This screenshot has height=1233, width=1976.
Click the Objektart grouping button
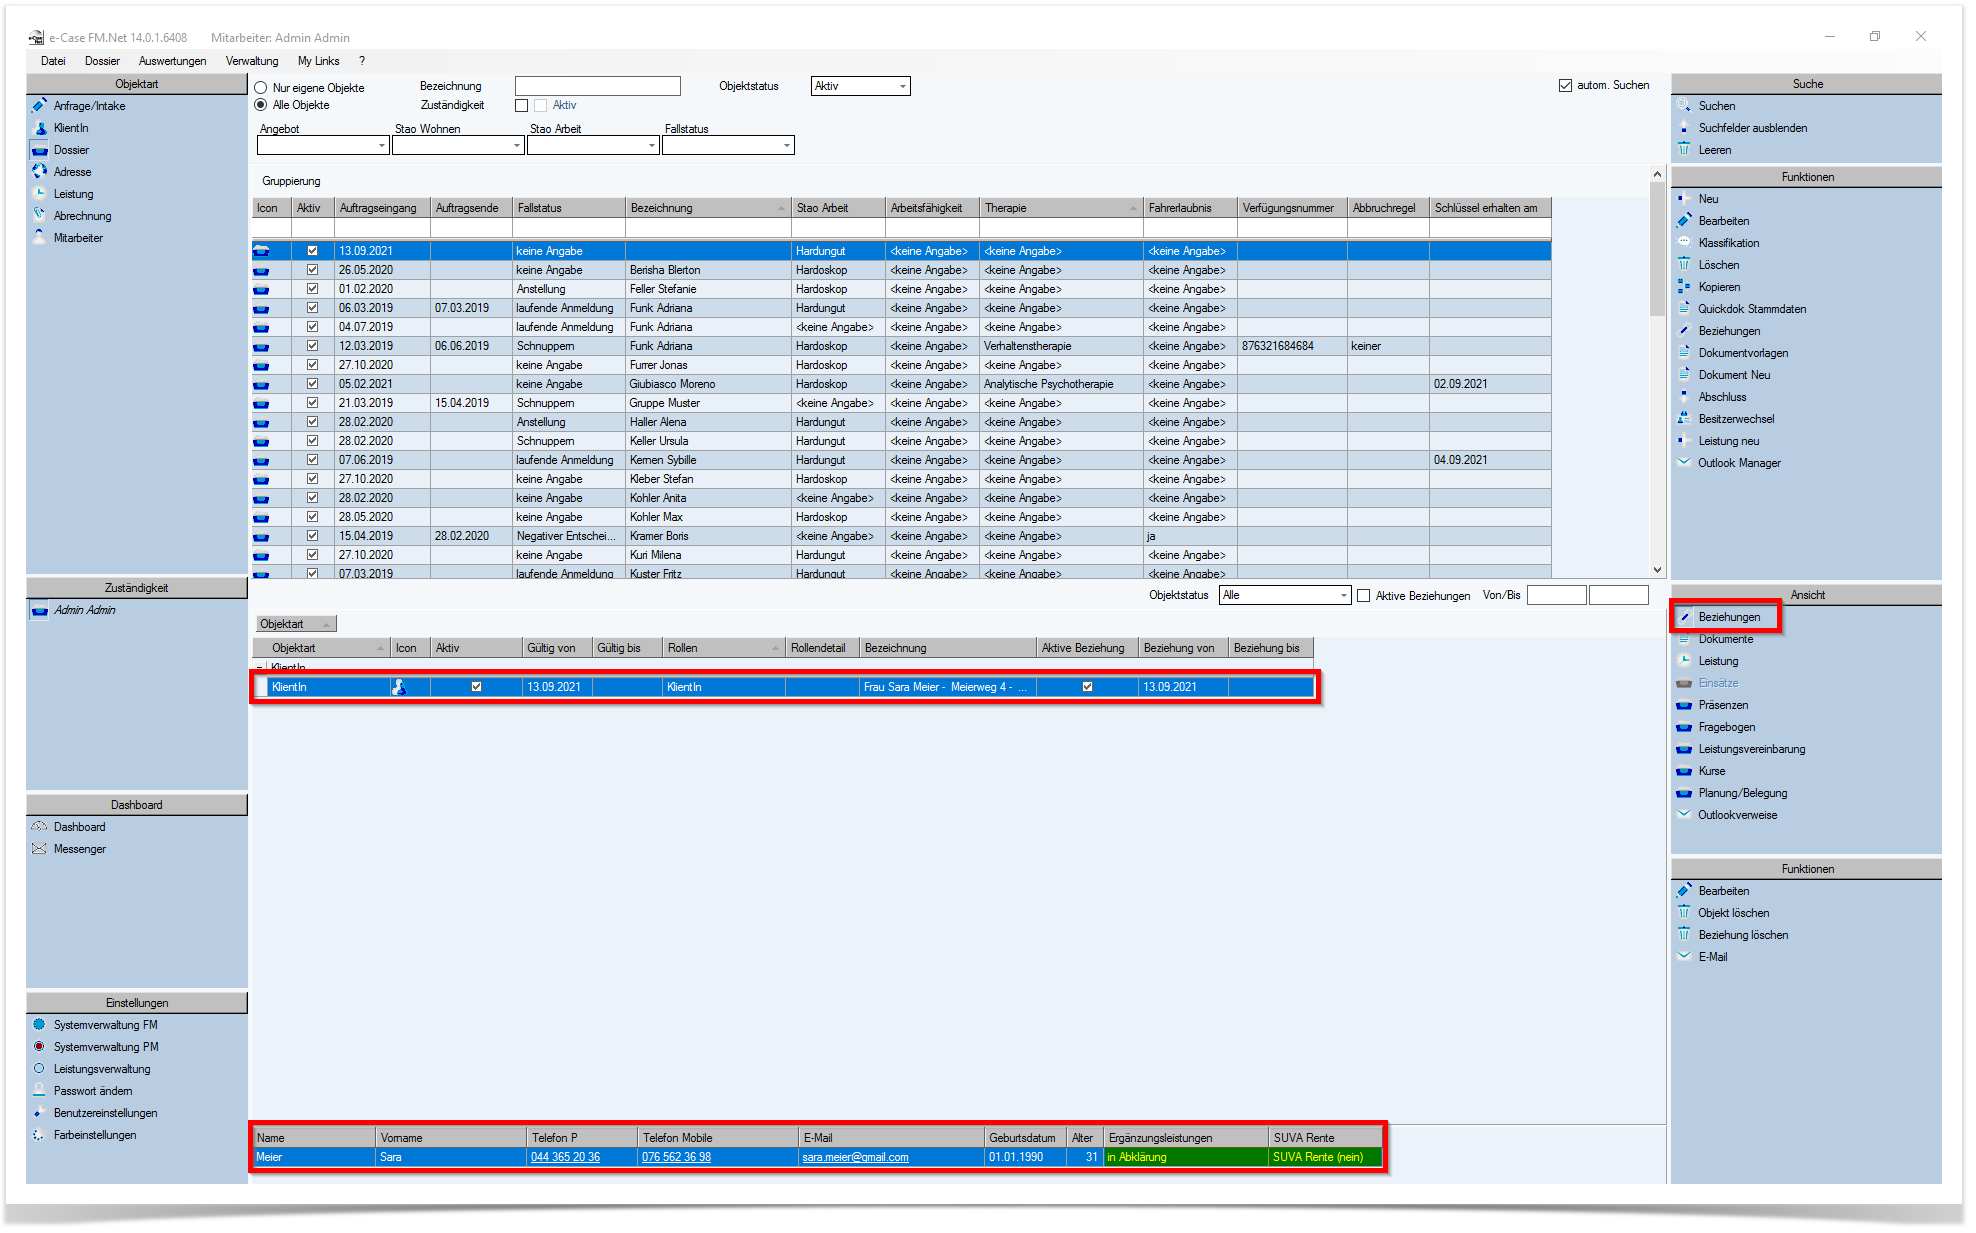click(296, 624)
